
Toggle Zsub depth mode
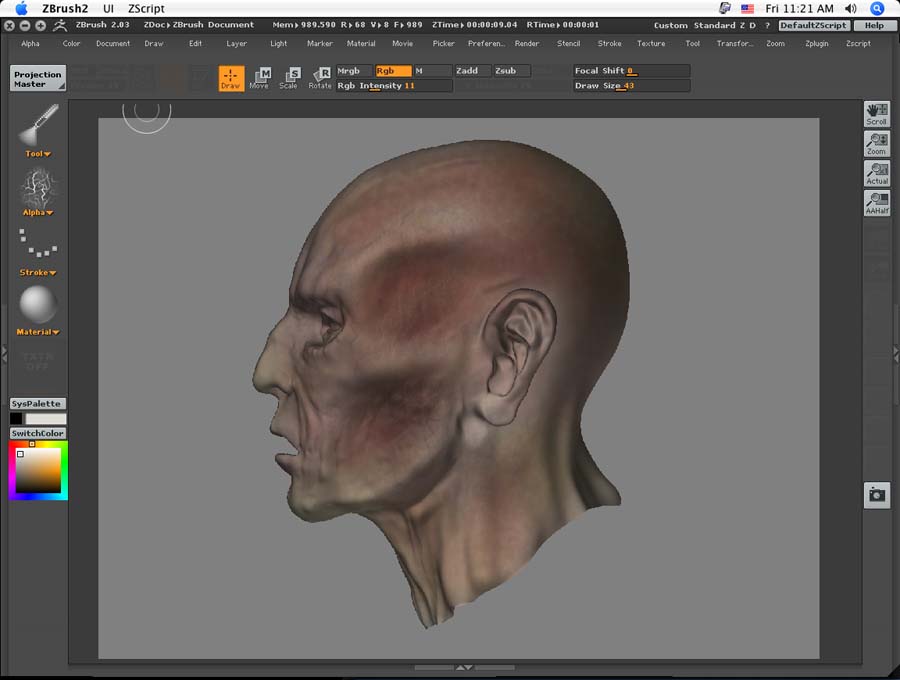click(x=511, y=71)
